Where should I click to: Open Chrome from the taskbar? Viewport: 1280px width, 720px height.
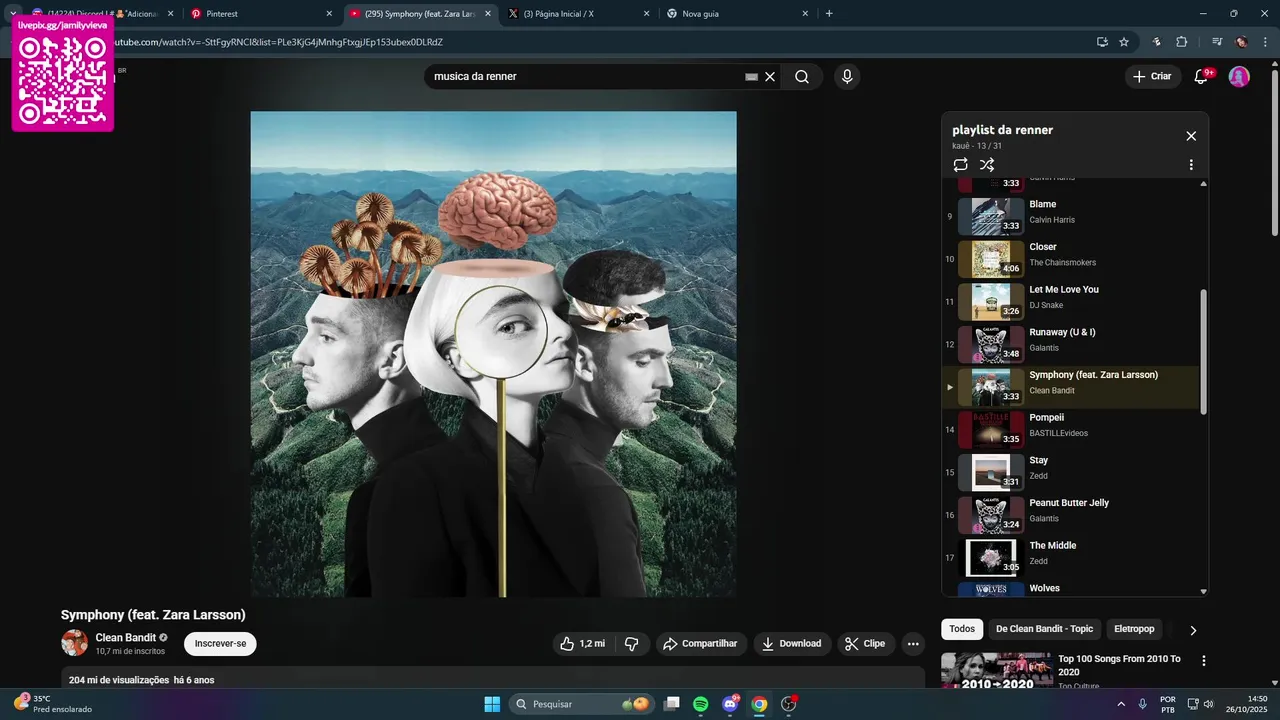759,704
